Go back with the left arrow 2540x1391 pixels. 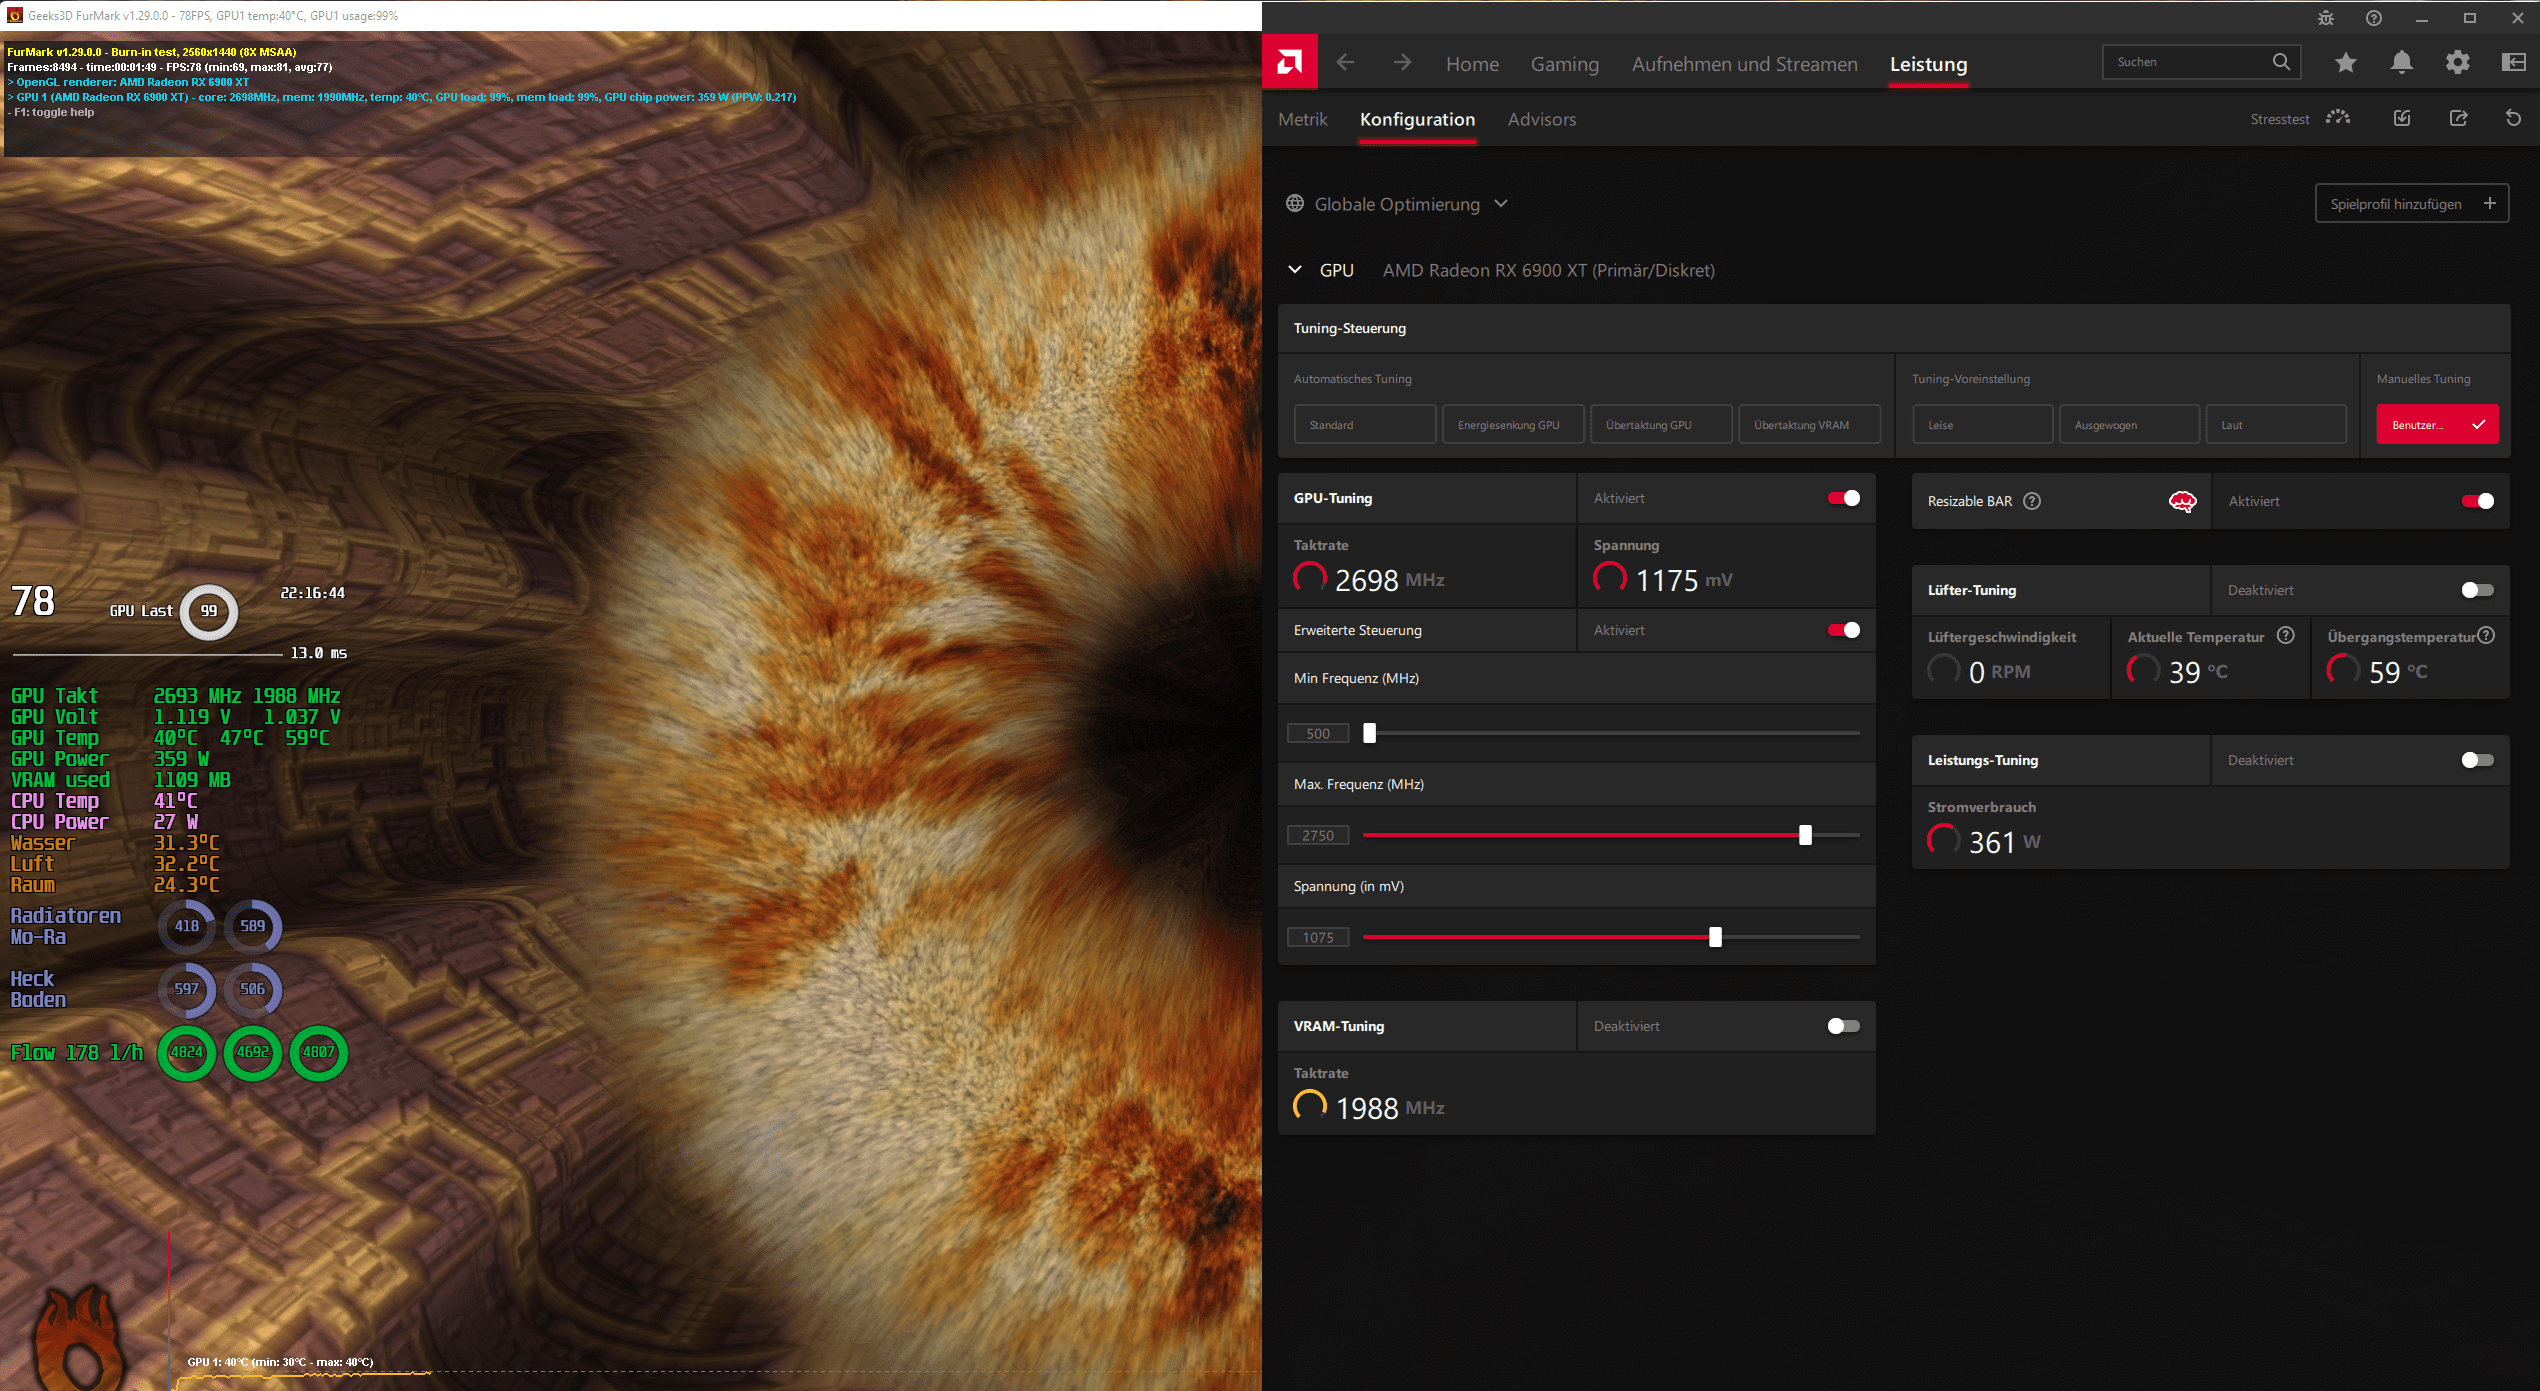[1345, 63]
